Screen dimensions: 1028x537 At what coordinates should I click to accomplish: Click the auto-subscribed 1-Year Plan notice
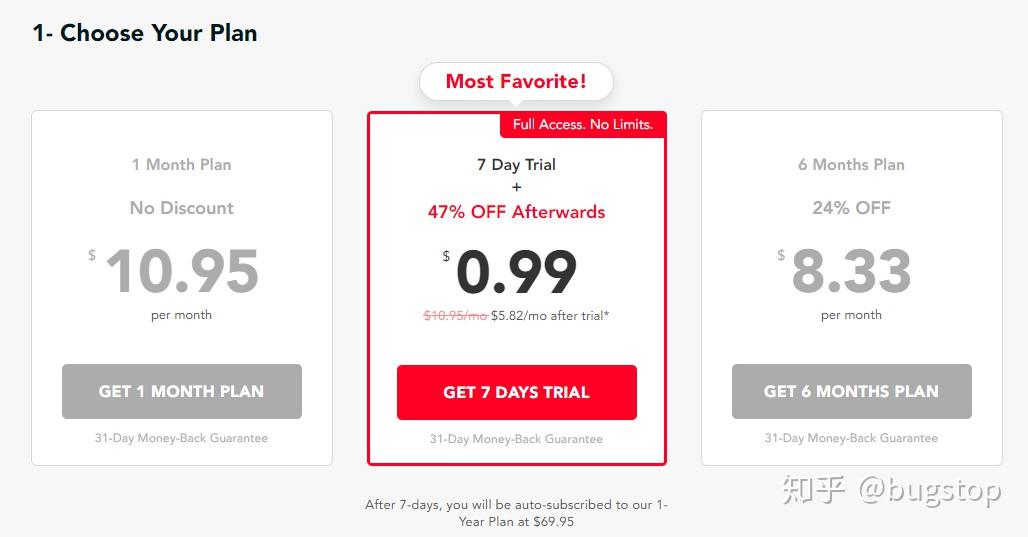pyautogui.click(x=516, y=513)
